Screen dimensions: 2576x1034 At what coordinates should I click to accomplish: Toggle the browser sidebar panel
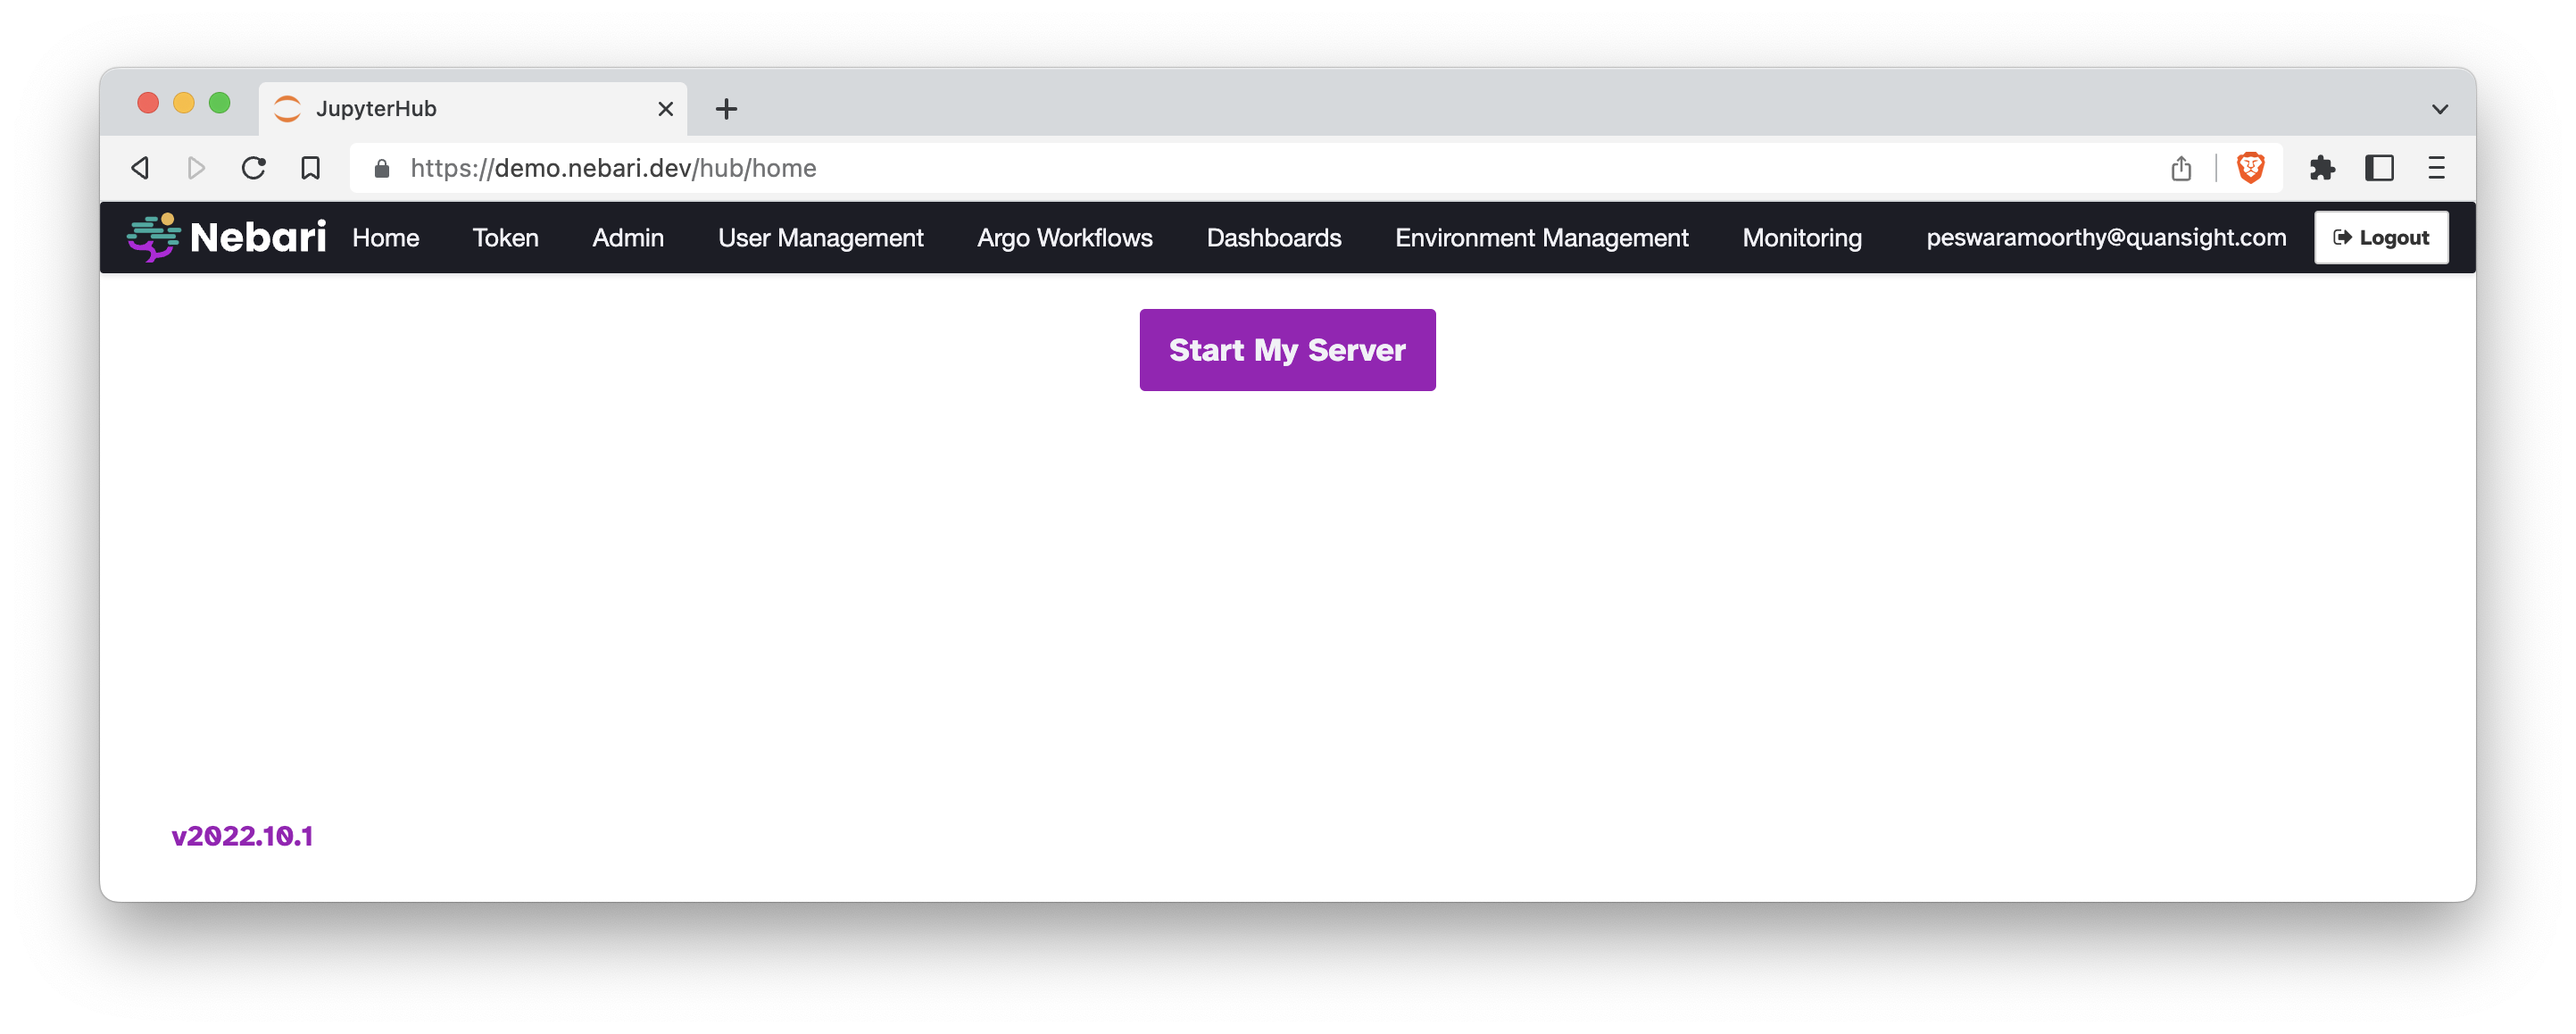pos(2379,168)
